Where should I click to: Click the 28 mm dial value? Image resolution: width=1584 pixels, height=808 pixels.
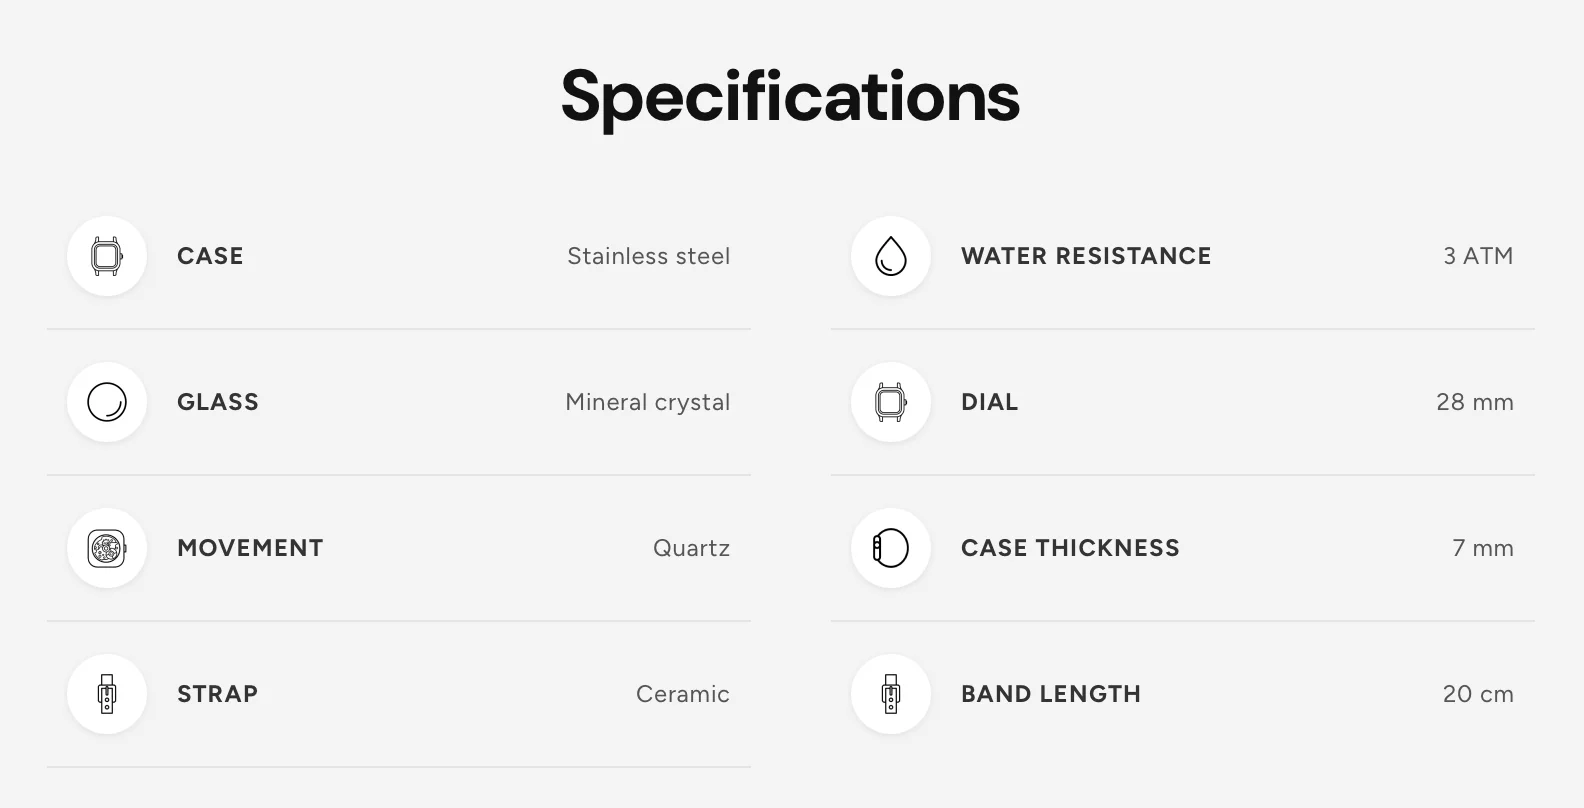coord(1475,402)
